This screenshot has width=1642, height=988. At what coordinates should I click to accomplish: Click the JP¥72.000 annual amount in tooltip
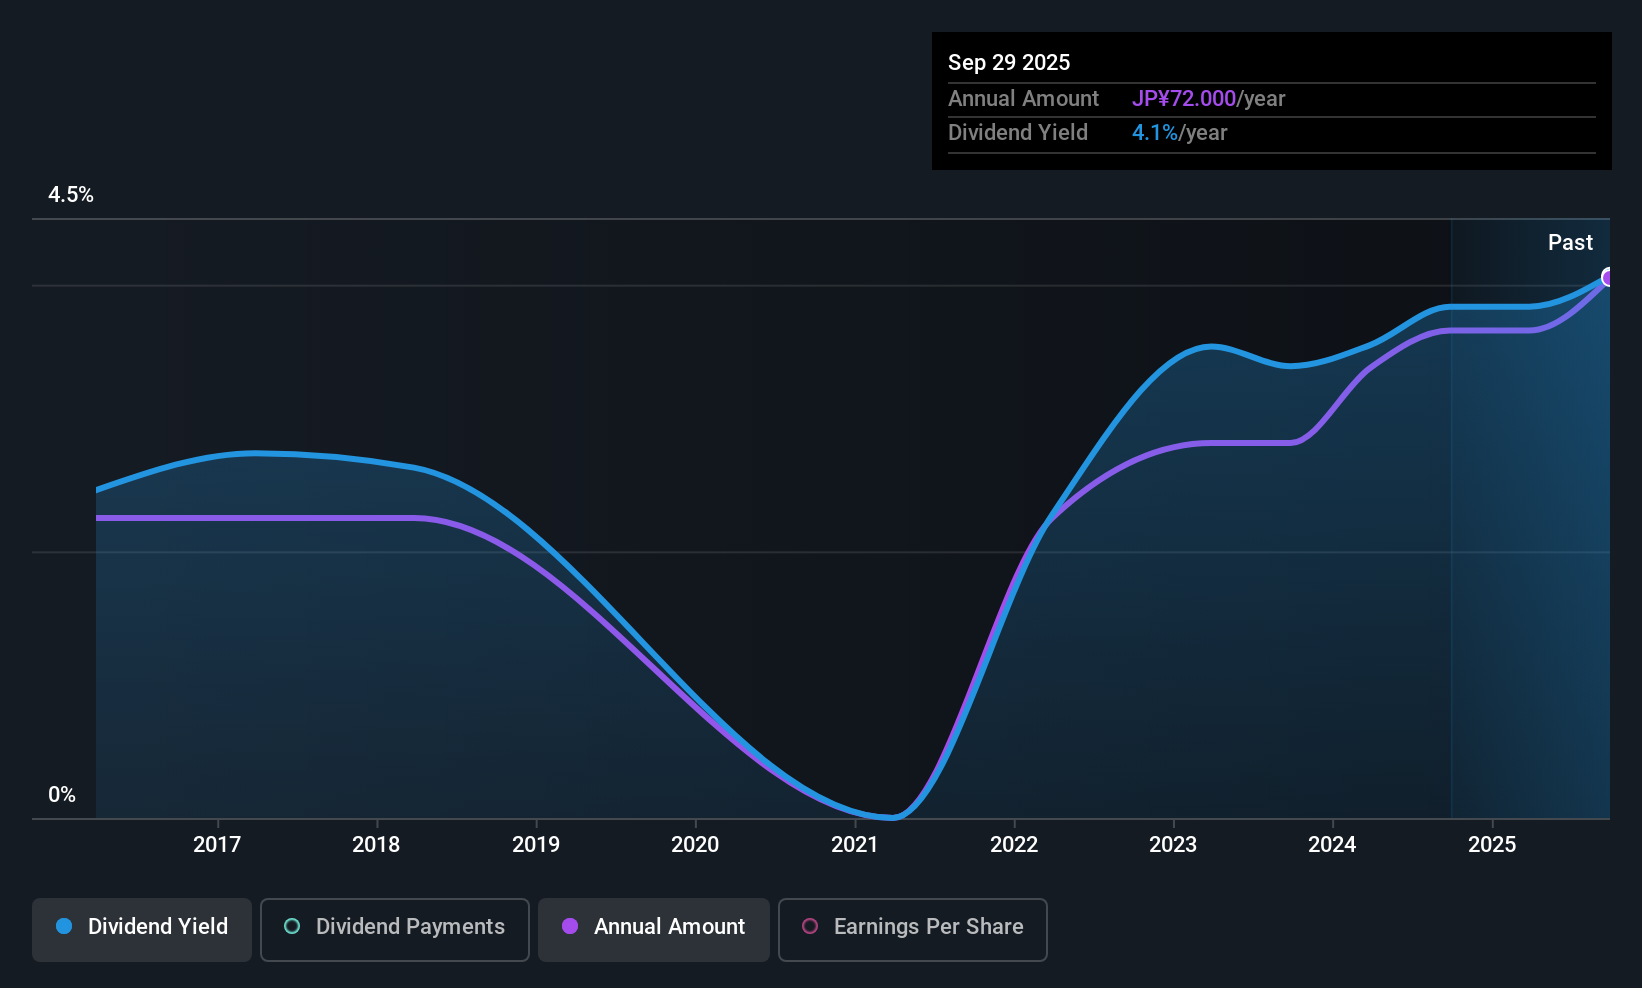1184,98
